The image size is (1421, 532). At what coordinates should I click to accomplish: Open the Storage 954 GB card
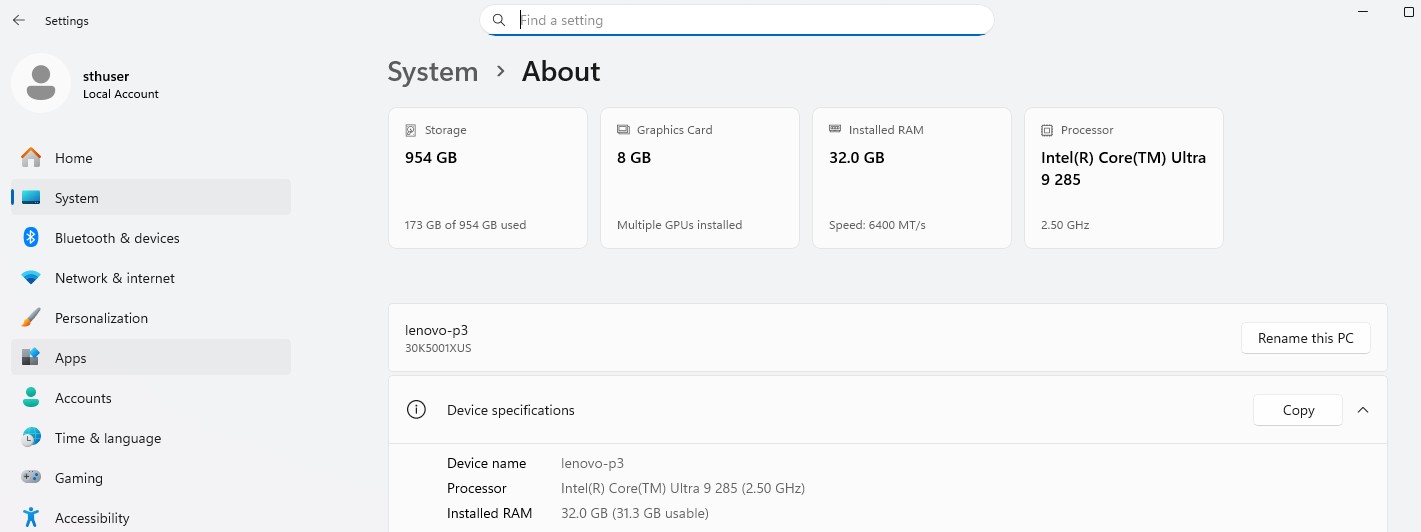[x=487, y=178]
